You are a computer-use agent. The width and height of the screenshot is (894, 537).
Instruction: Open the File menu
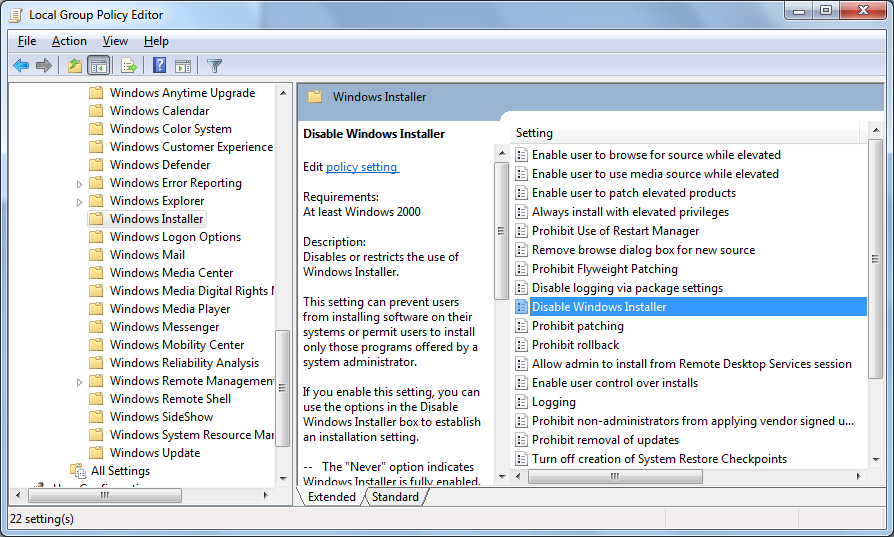[27, 41]
